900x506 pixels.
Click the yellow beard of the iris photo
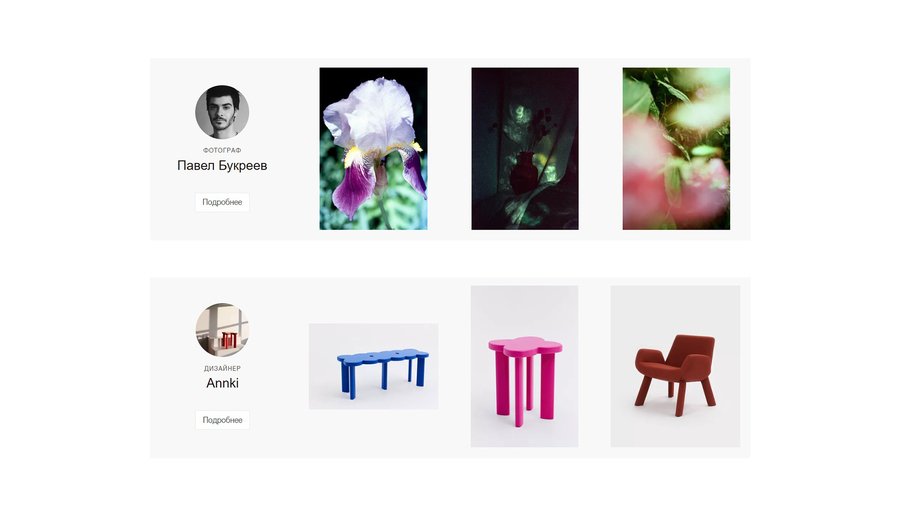[356, 156]
